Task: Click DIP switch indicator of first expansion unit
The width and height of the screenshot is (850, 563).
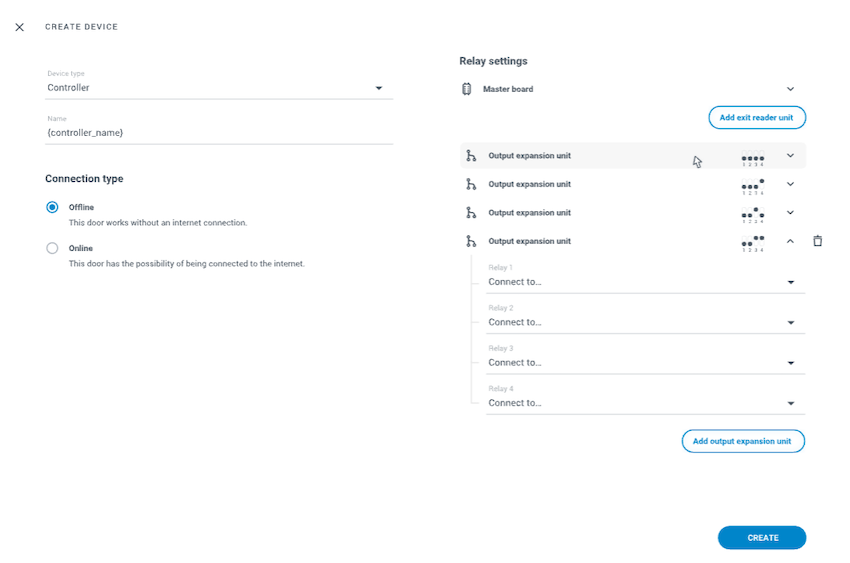Action: pos(753,158)
